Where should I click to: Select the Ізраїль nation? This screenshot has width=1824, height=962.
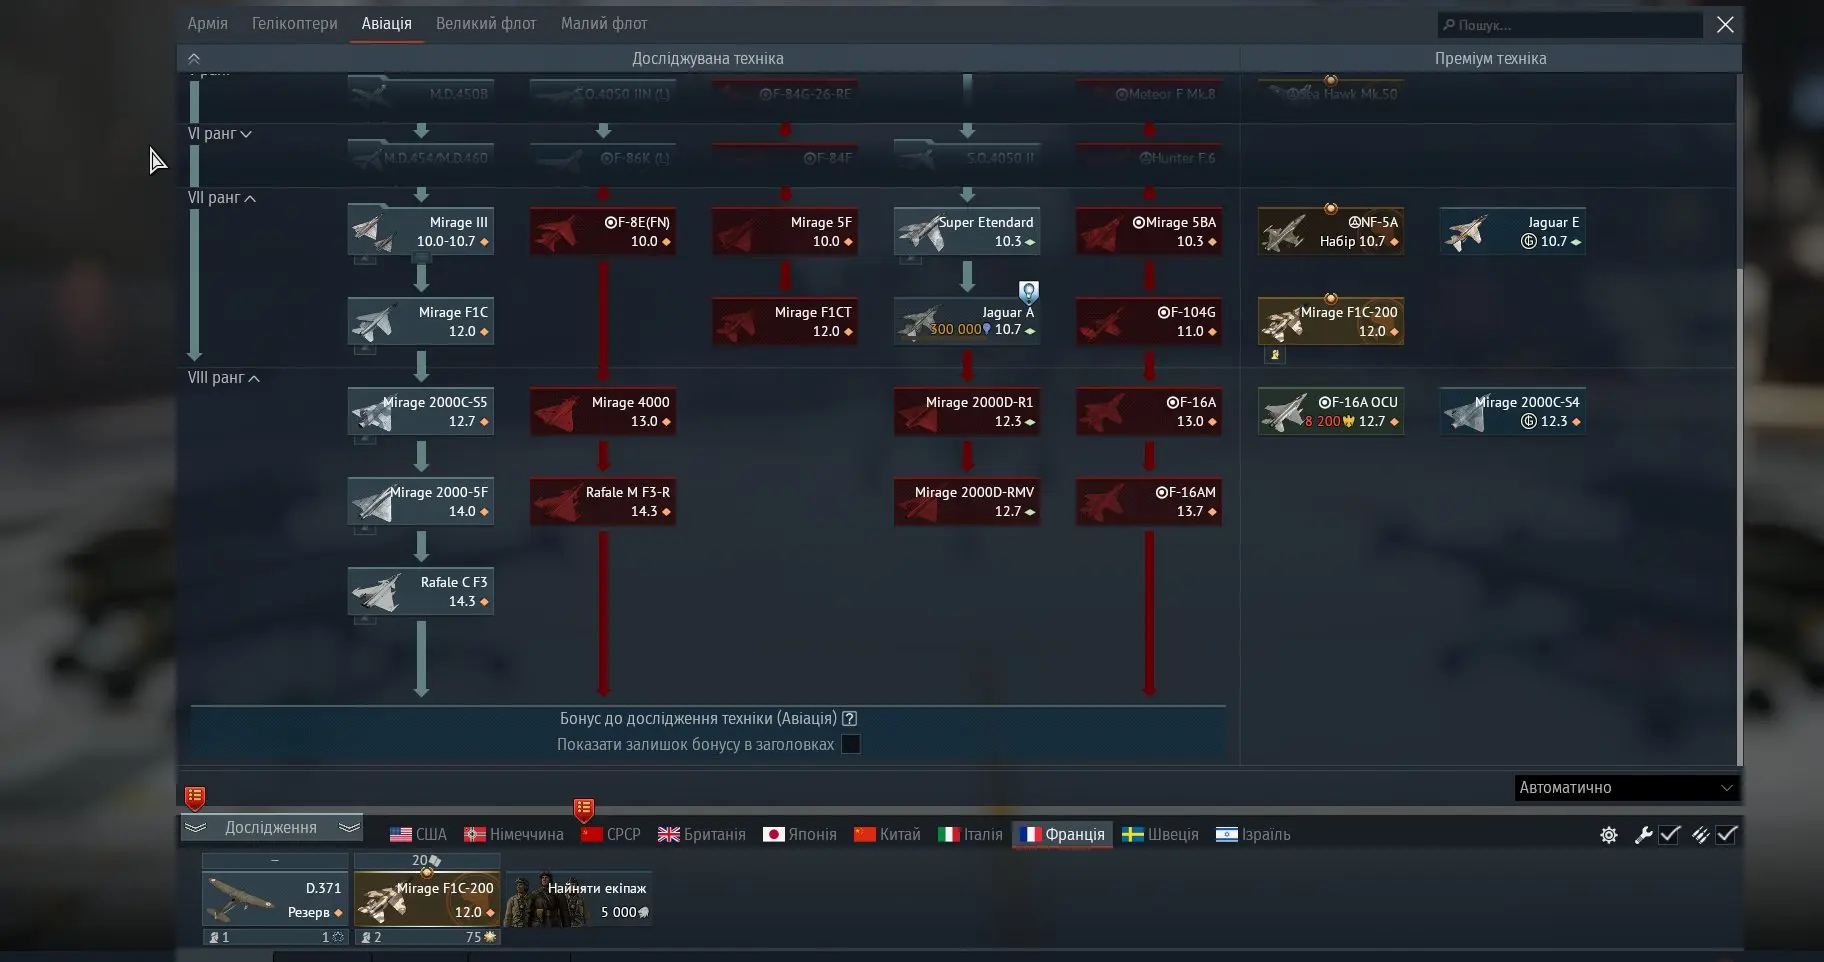pos(1253,835)
